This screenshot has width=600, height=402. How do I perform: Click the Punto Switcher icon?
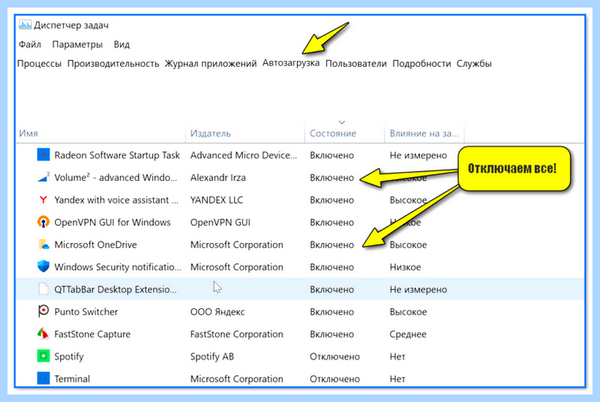(x=43, y=311)
